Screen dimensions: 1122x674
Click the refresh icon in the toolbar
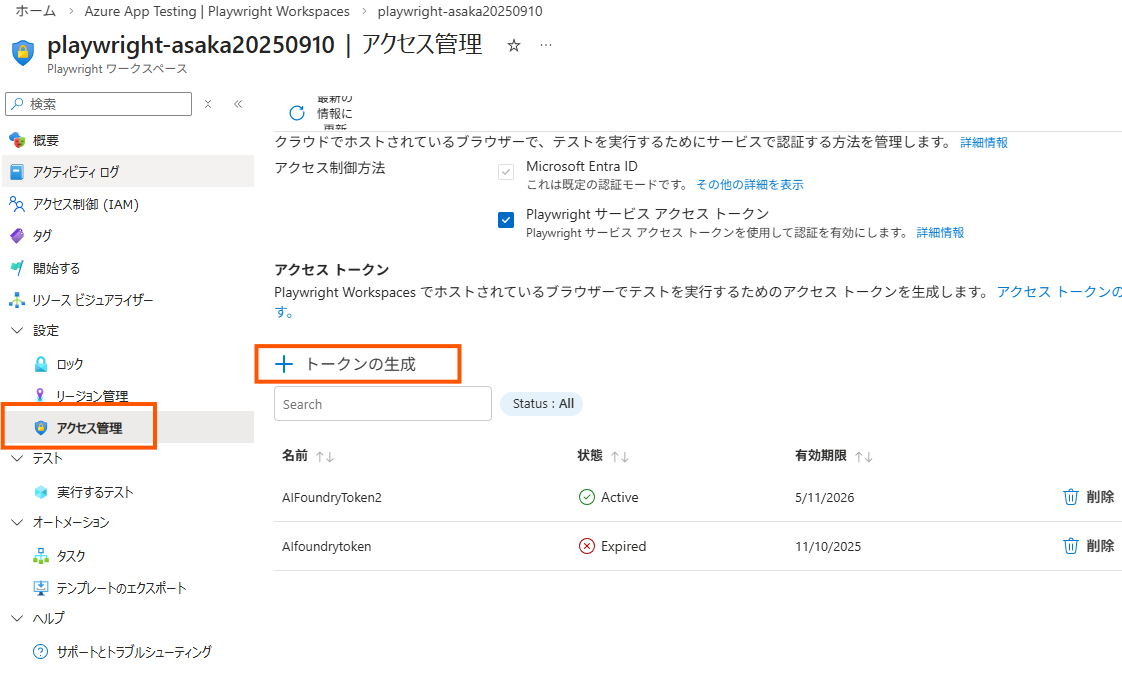click(x=297, y=113)
